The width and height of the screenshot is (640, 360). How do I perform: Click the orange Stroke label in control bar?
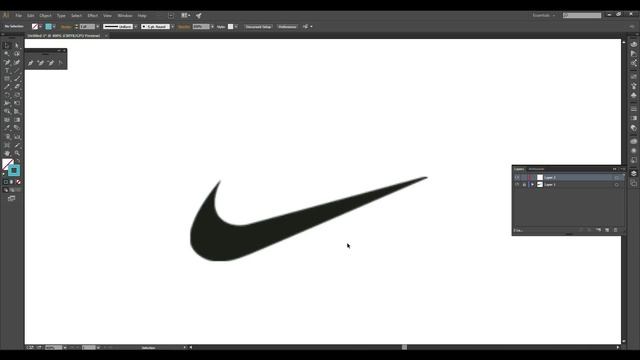click(66, 27)
